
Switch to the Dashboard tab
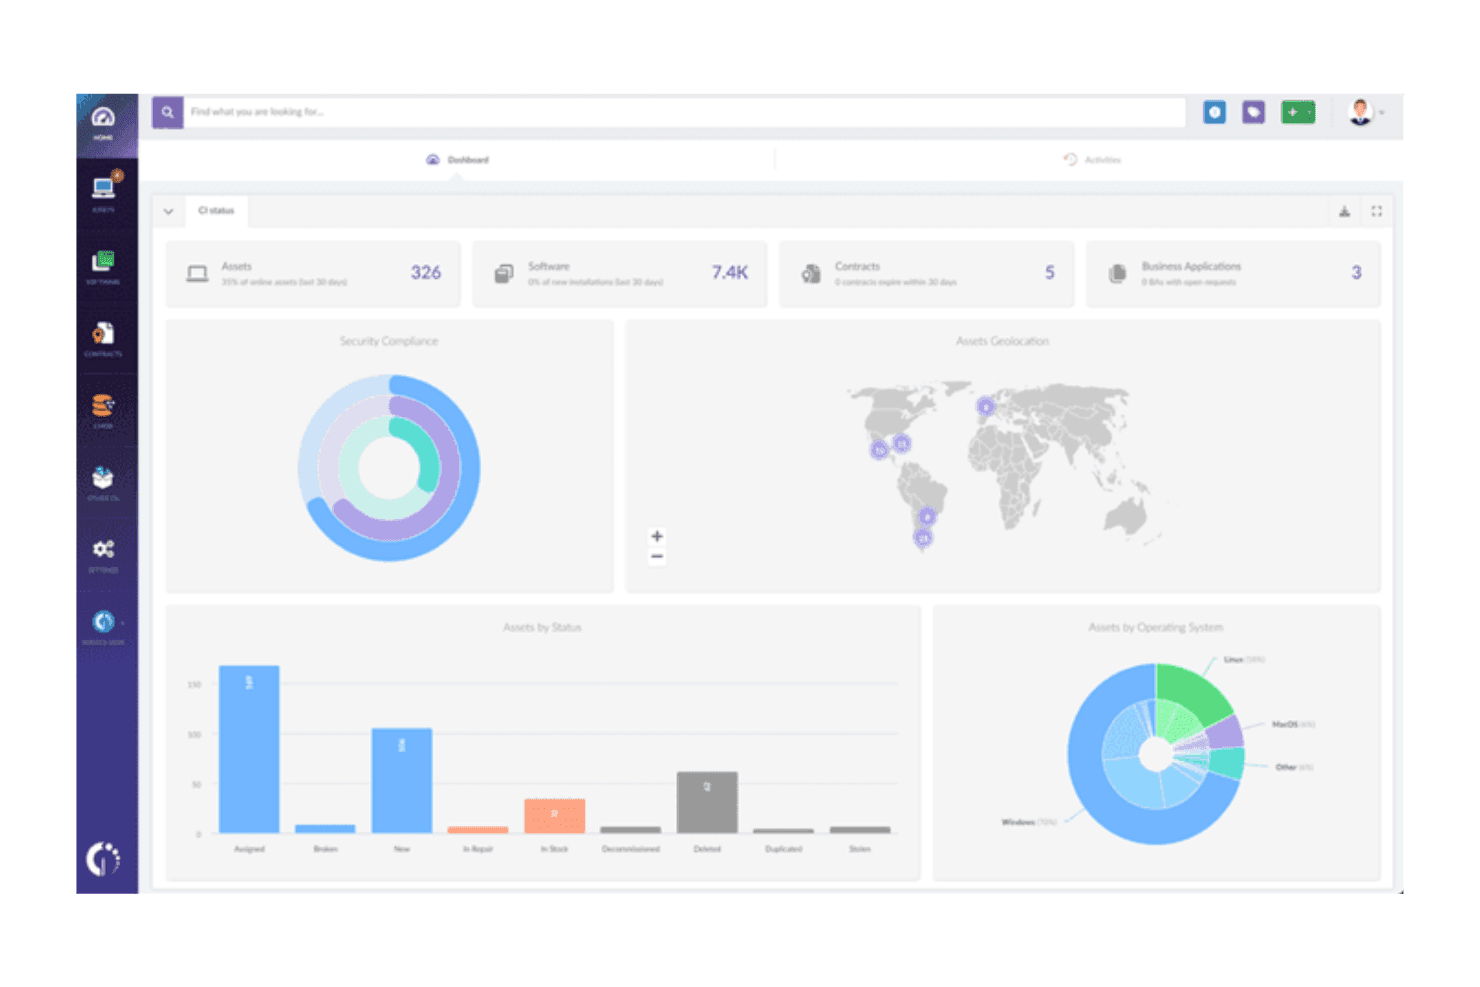pyautogui.click(x=458, y=160)
